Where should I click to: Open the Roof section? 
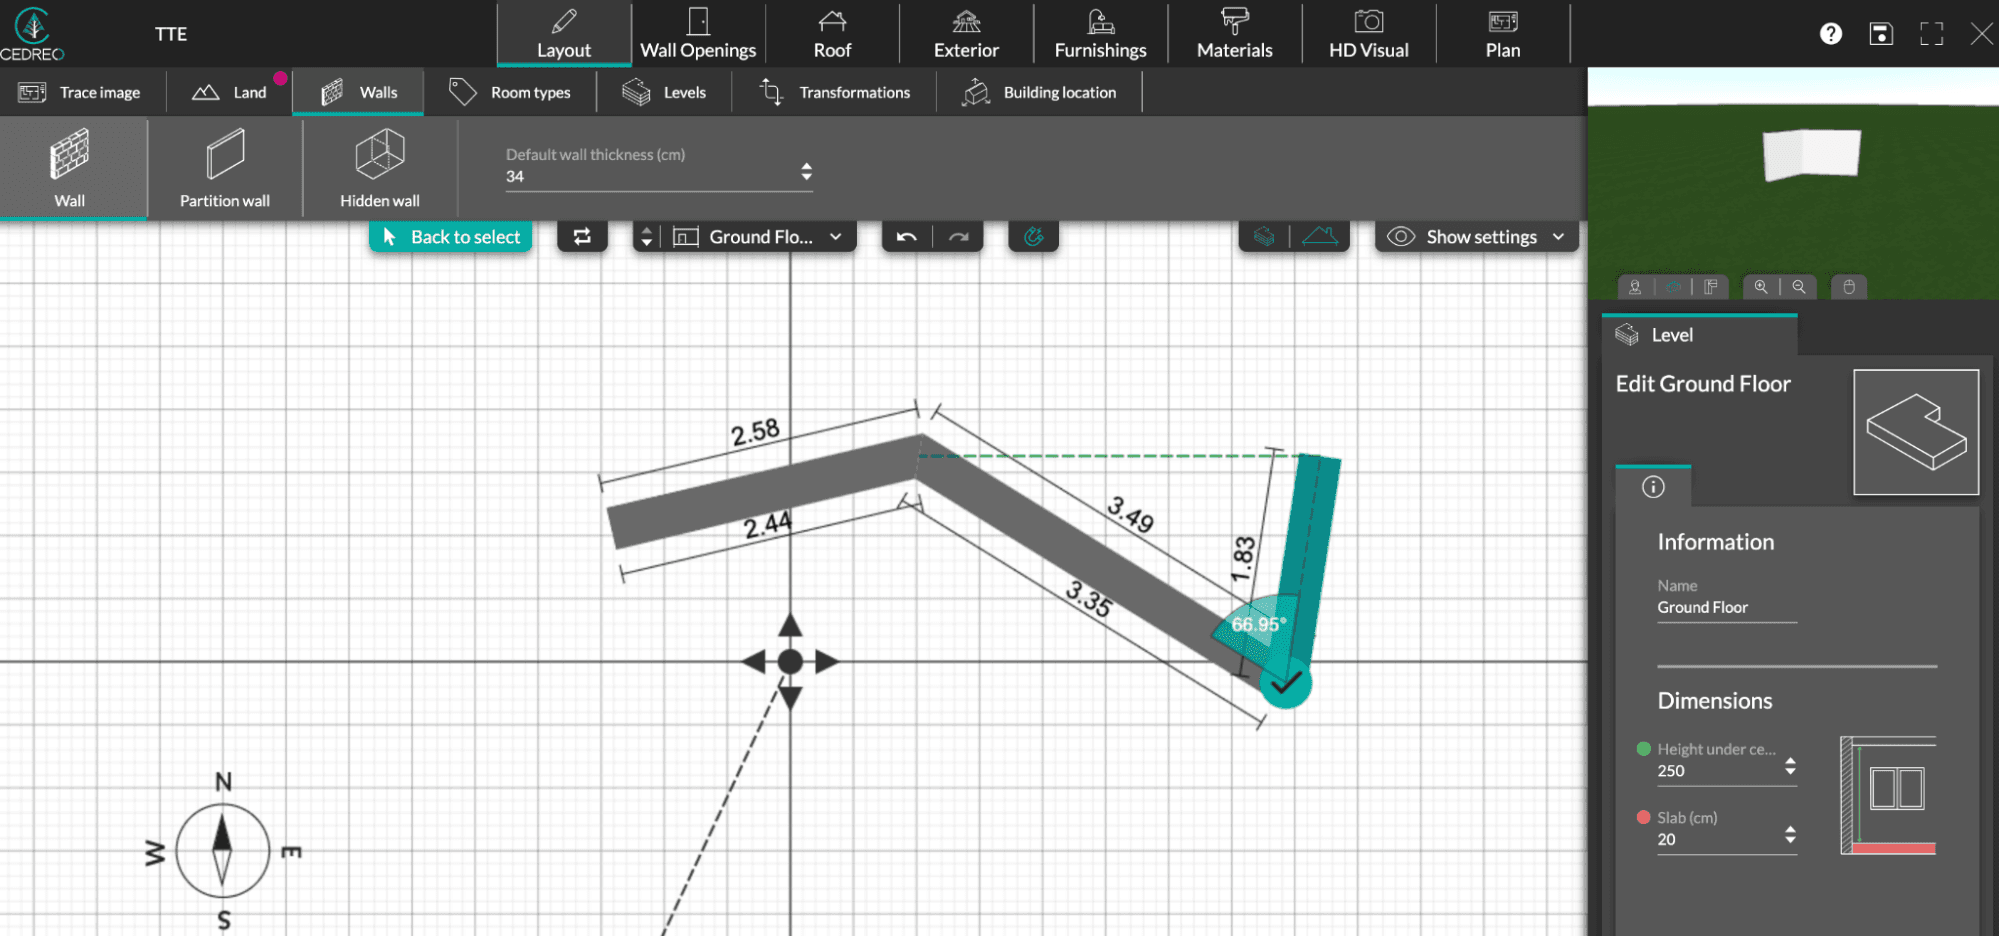[832, 33]
